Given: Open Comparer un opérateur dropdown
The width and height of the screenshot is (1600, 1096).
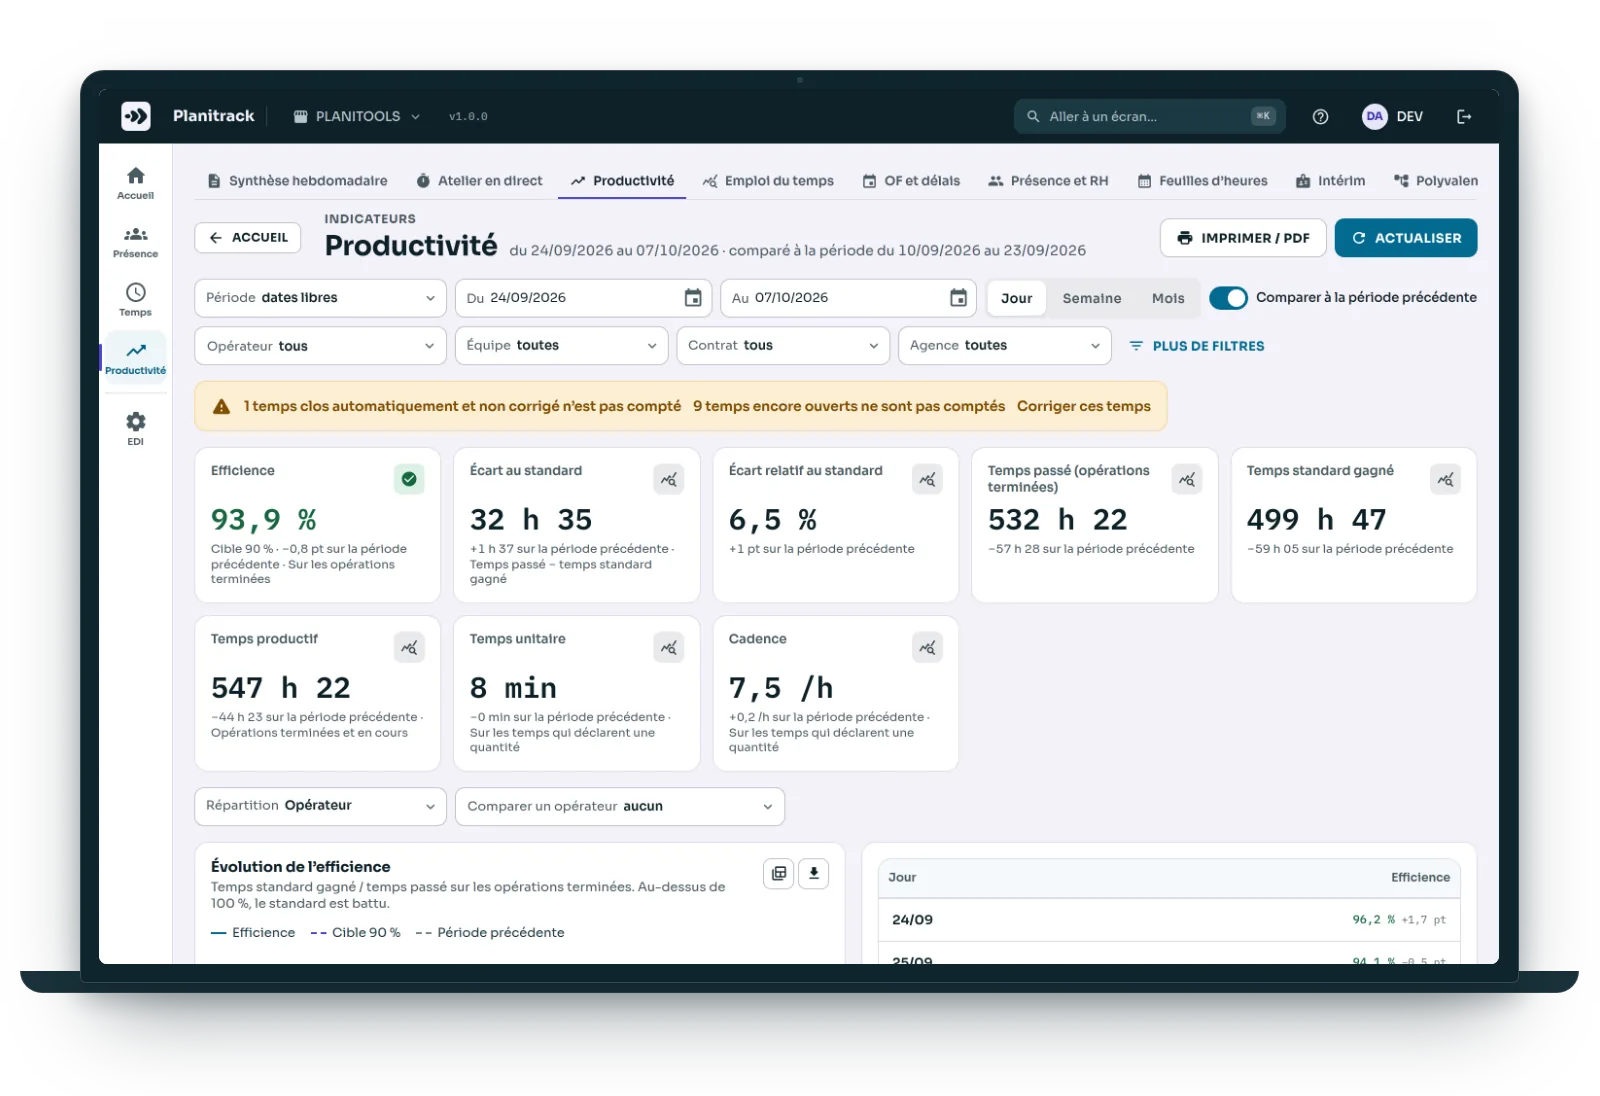Looking at the screenshot, I should pos(620,806).
